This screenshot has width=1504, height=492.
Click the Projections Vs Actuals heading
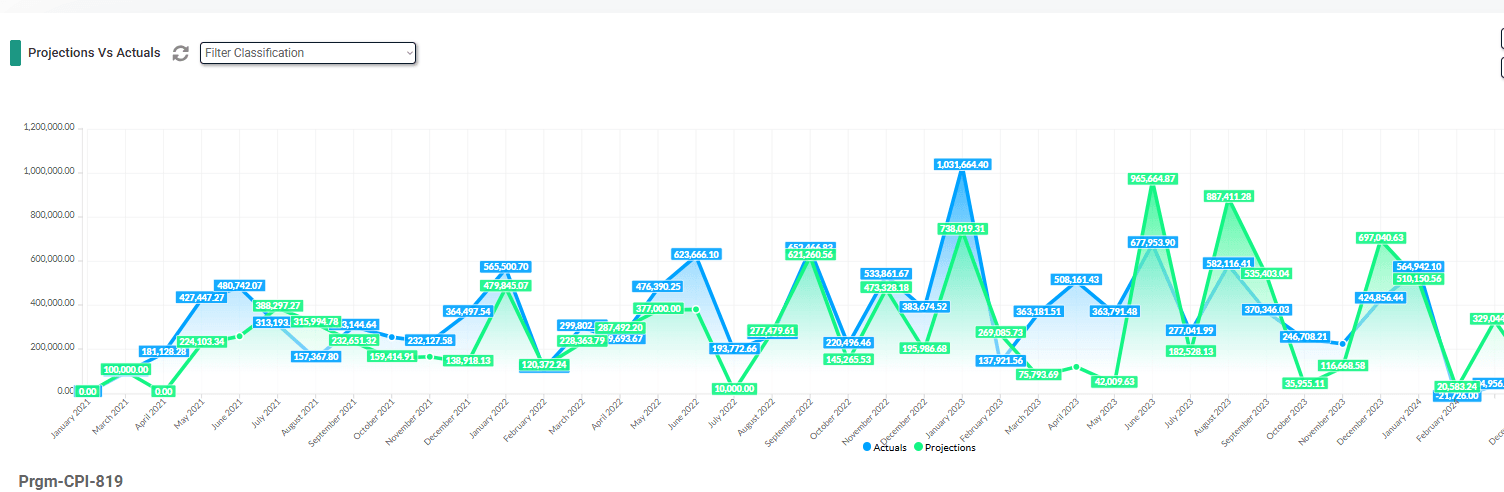(94, 53)
